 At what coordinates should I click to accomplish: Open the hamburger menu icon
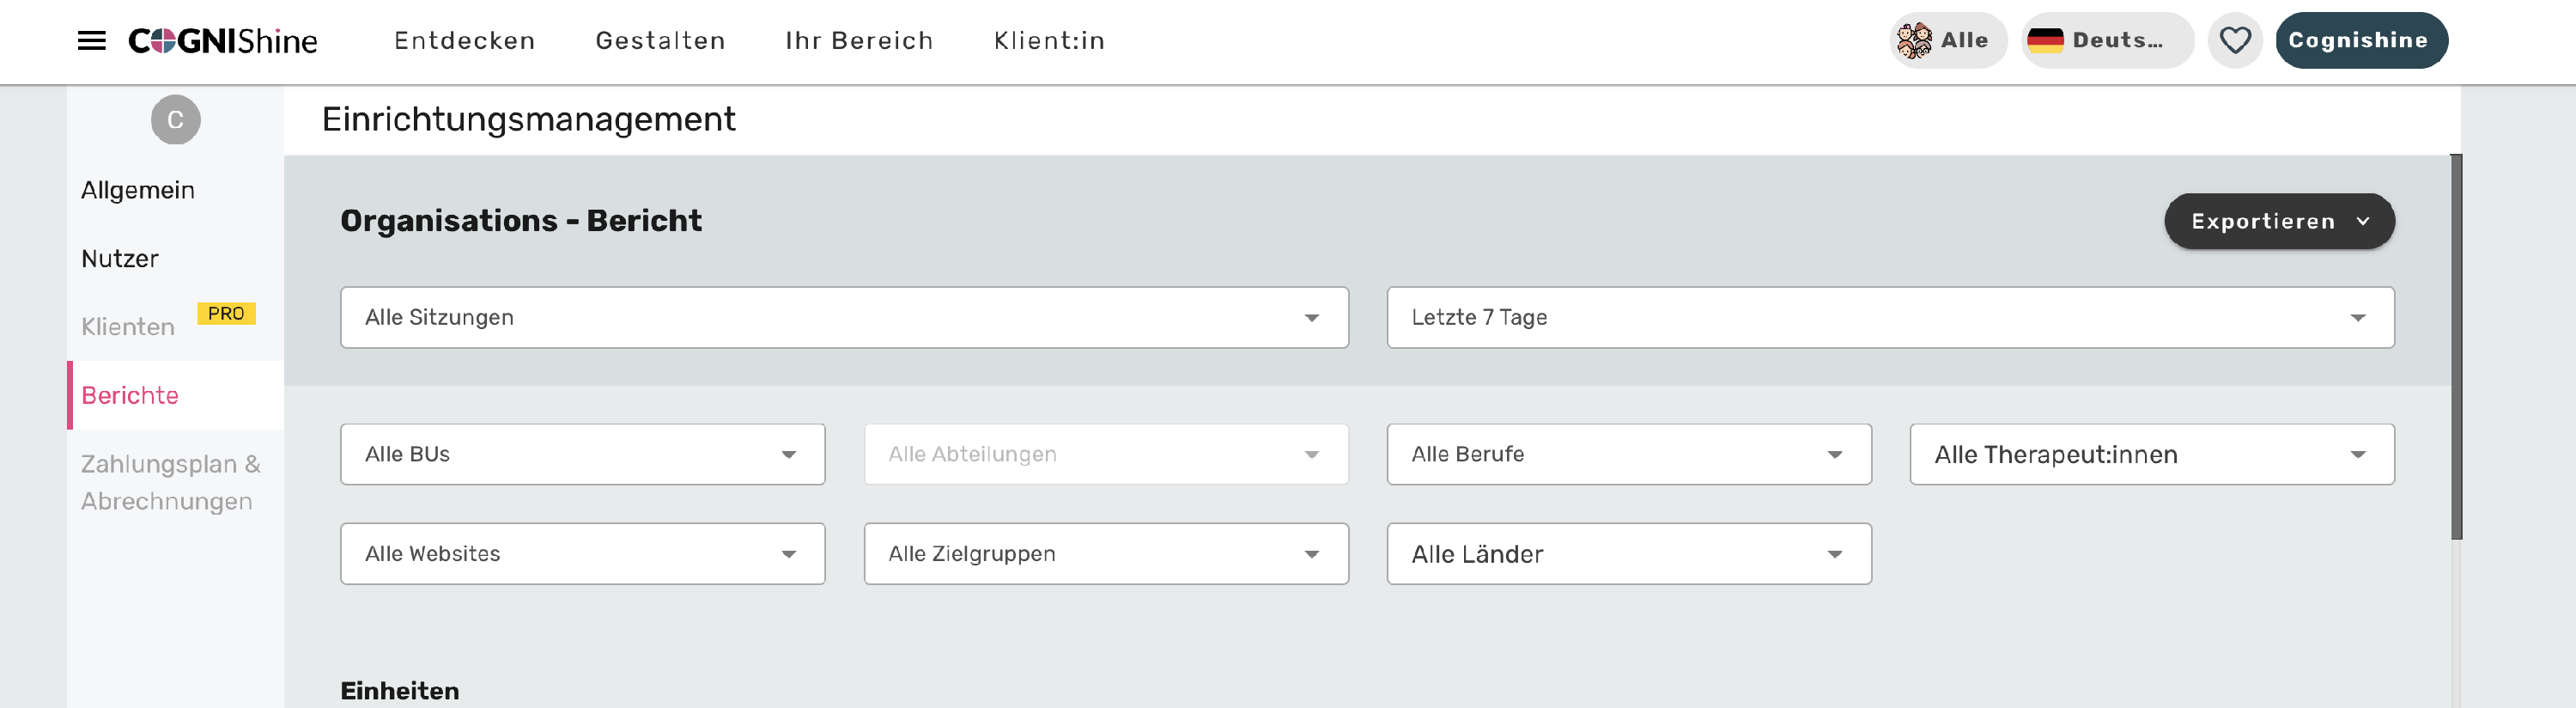click(x=92, y=41)
